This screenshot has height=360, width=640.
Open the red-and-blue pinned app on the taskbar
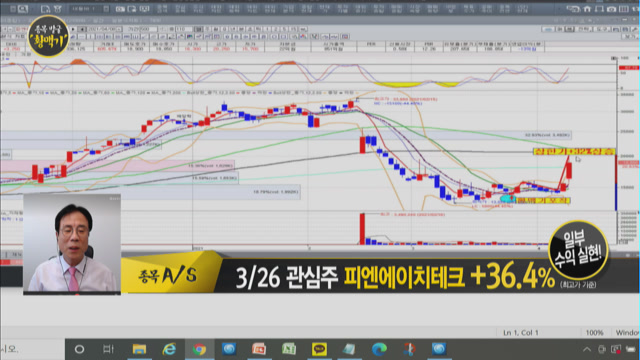[409, 349]
